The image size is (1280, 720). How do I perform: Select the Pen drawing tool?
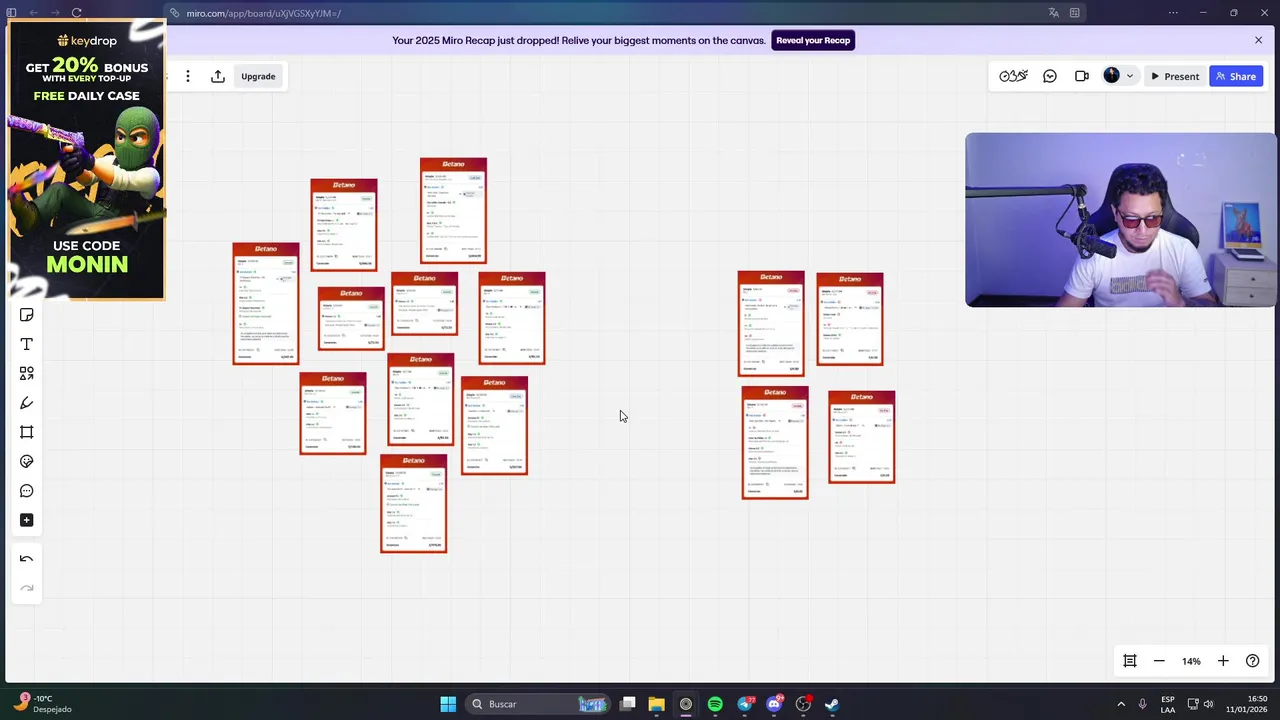pos(27,403)
